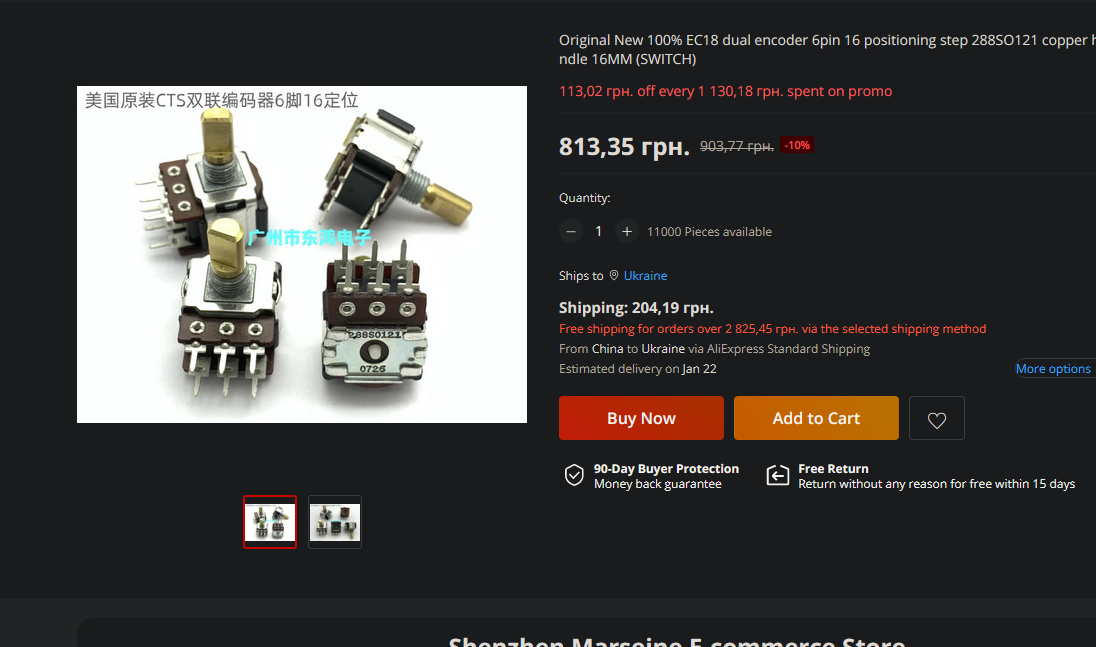Select the first product thumbnail

click(x=270, y=522)
